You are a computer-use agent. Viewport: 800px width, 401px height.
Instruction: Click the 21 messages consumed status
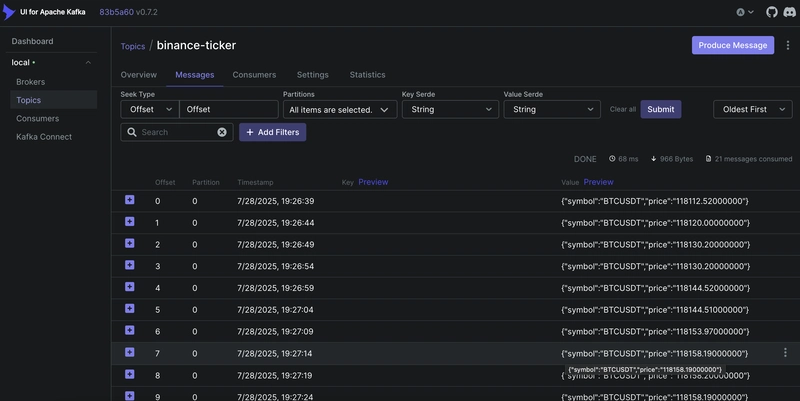point(748,159)
